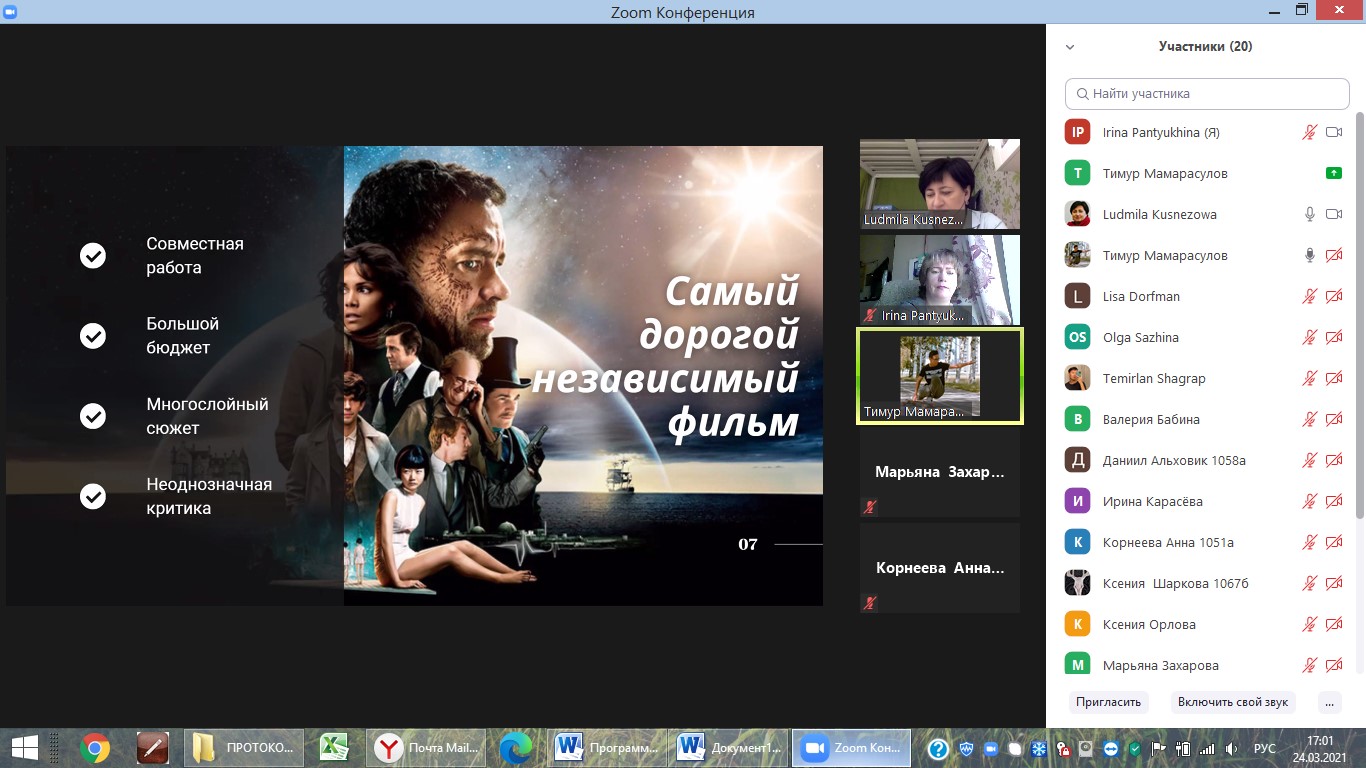Click Temirlan Shagrap's muted microphone icon
Screen dimensions: 1366x768
pos(1309,378)
